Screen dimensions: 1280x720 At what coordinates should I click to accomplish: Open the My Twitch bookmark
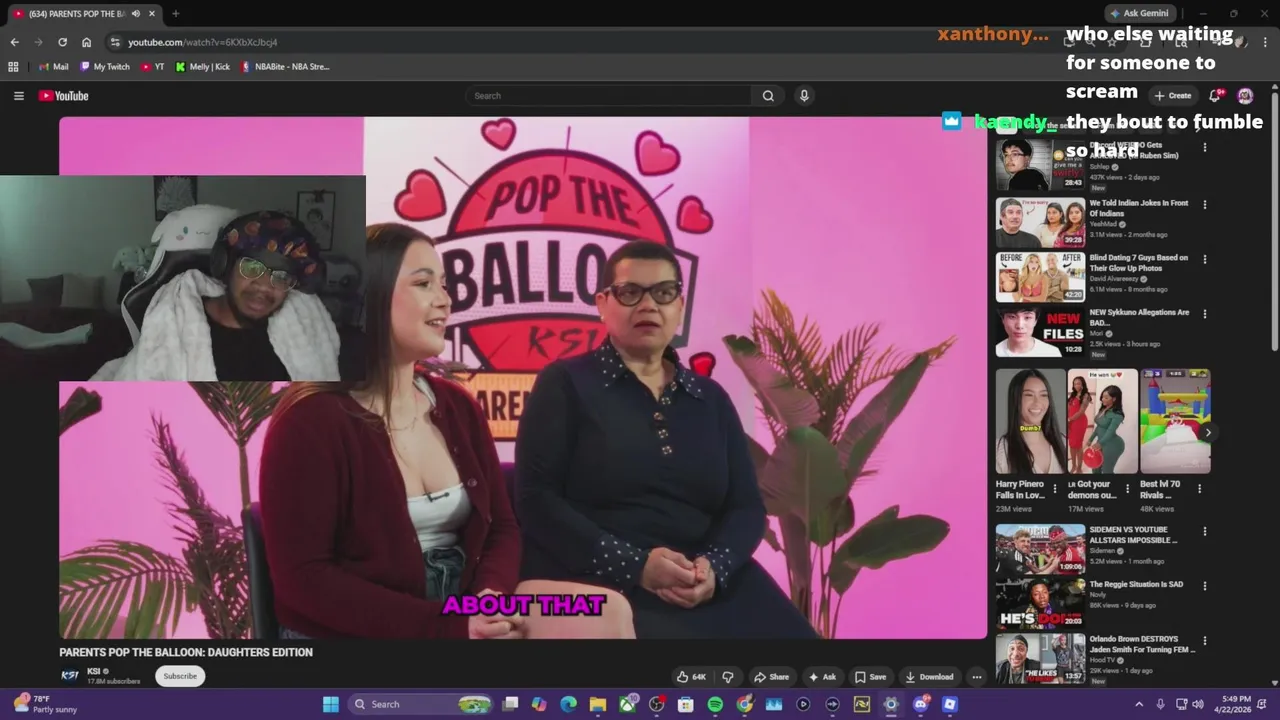[105, 67]
